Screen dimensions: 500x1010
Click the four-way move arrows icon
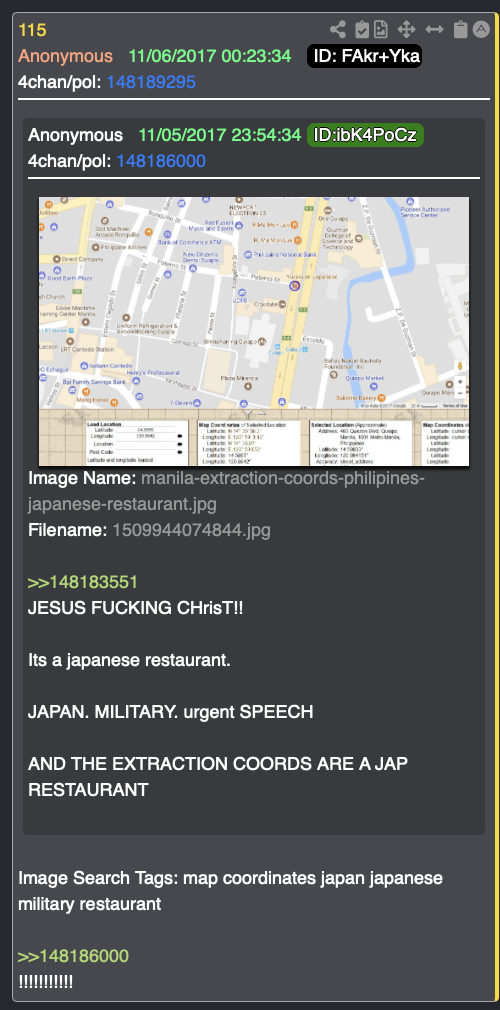click(x=406, y=29)
